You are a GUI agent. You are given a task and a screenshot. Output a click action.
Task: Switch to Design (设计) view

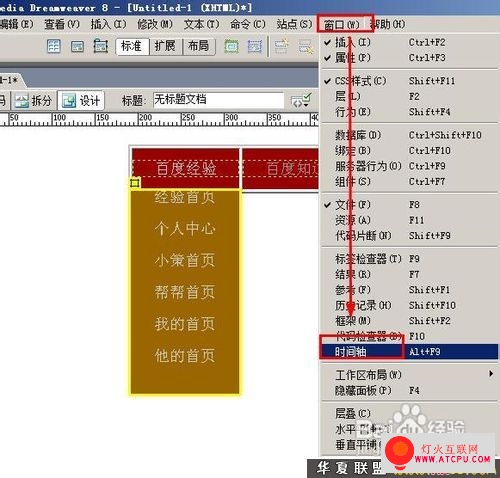point(81,101)
